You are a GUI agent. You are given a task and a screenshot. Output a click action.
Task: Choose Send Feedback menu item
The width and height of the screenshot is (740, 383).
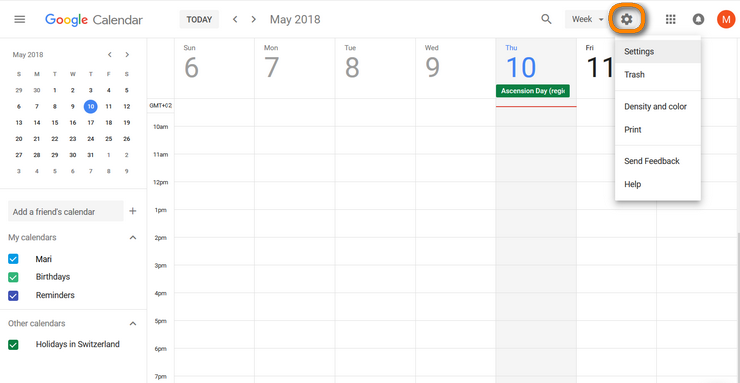tap(657, 161)
